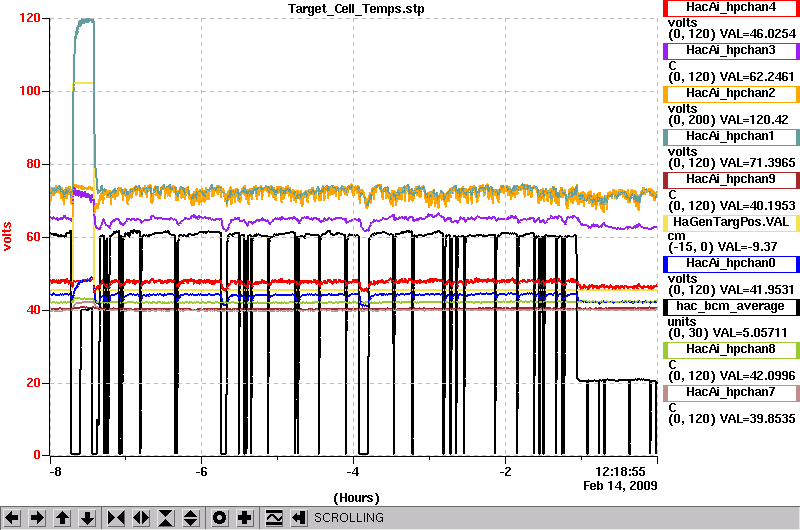The height and width of the screenshot is (530, 800).
Task: Click the value text VAL=40.1953
Action: [x=758, y=206]
